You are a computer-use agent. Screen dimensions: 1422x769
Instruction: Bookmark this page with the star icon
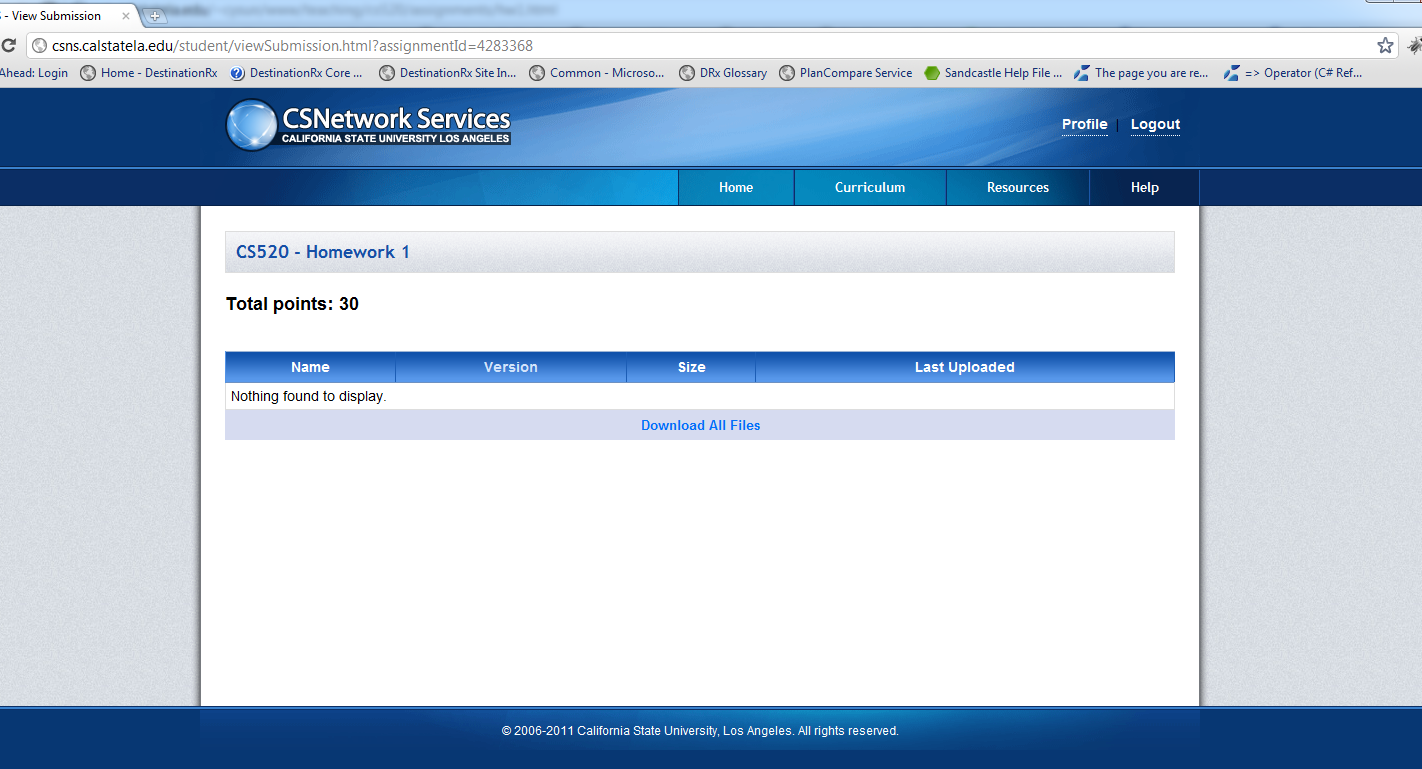coord(1385,46)
